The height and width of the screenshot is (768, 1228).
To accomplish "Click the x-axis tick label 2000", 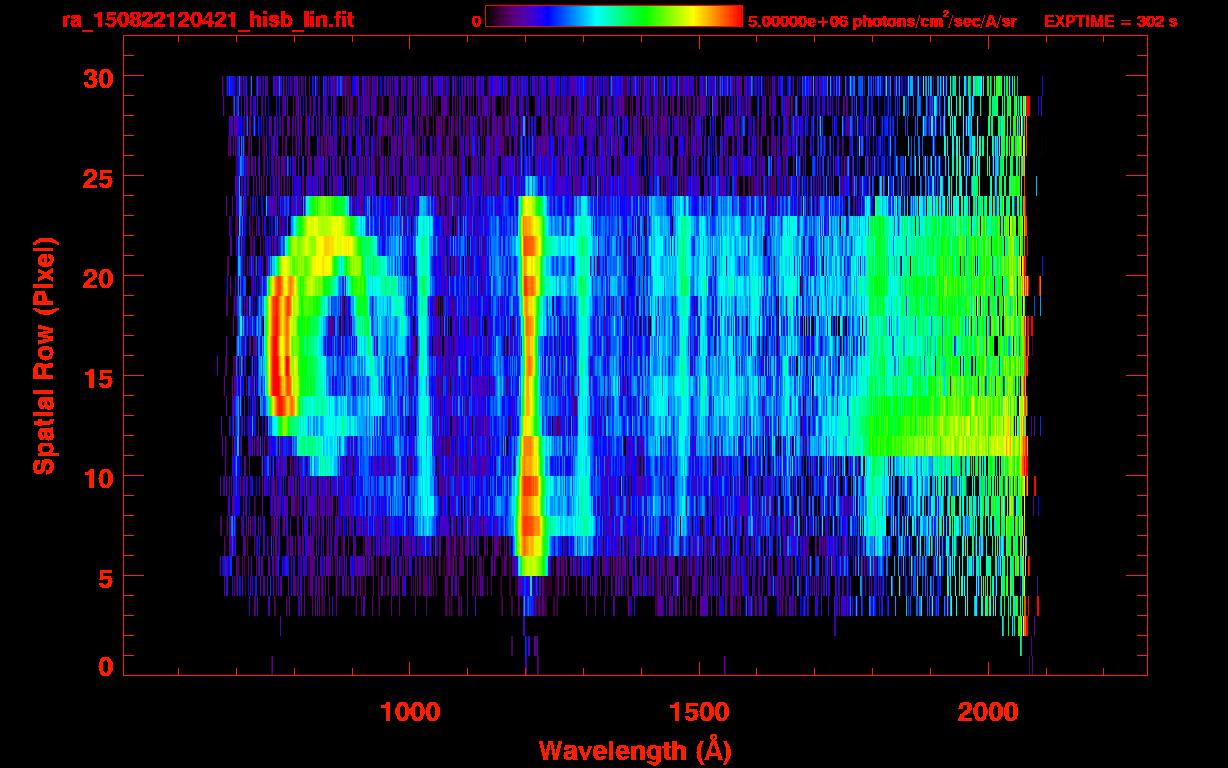I will tap(988, 712).
